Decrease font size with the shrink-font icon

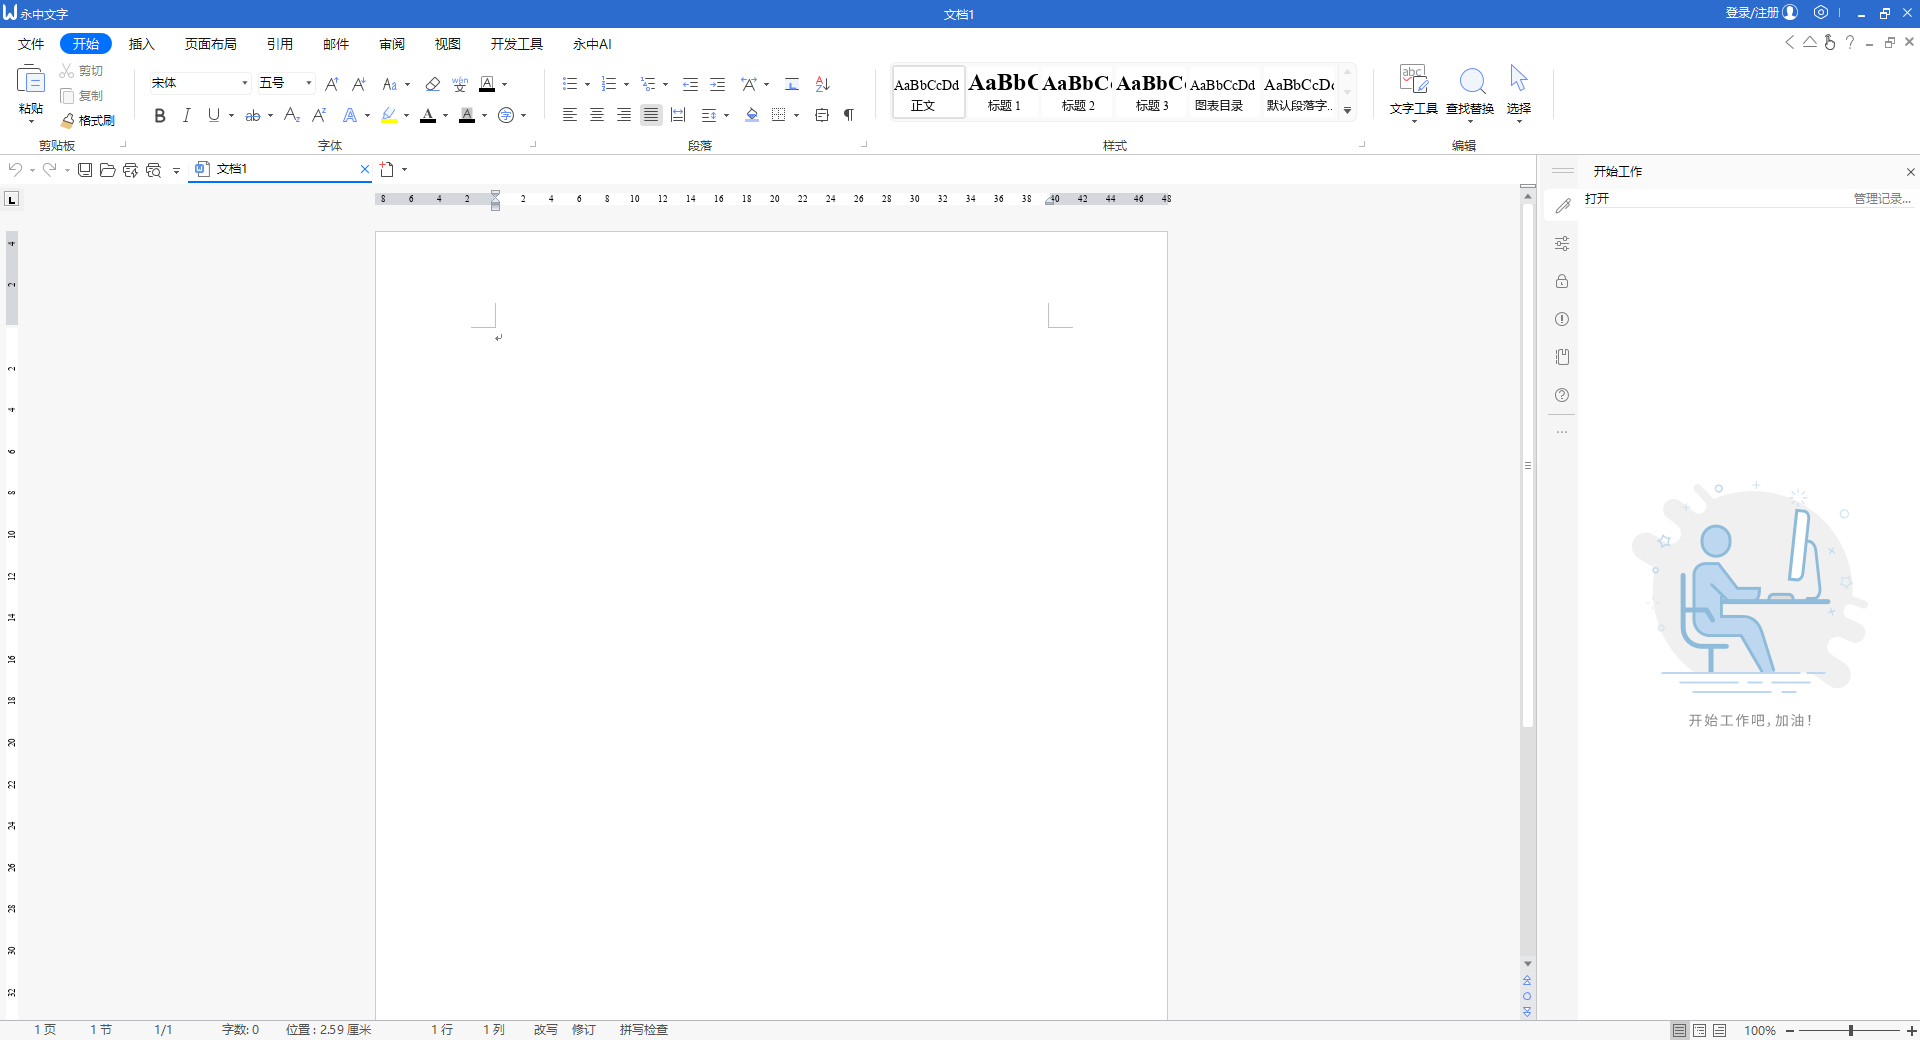click(x=359, y=84)
